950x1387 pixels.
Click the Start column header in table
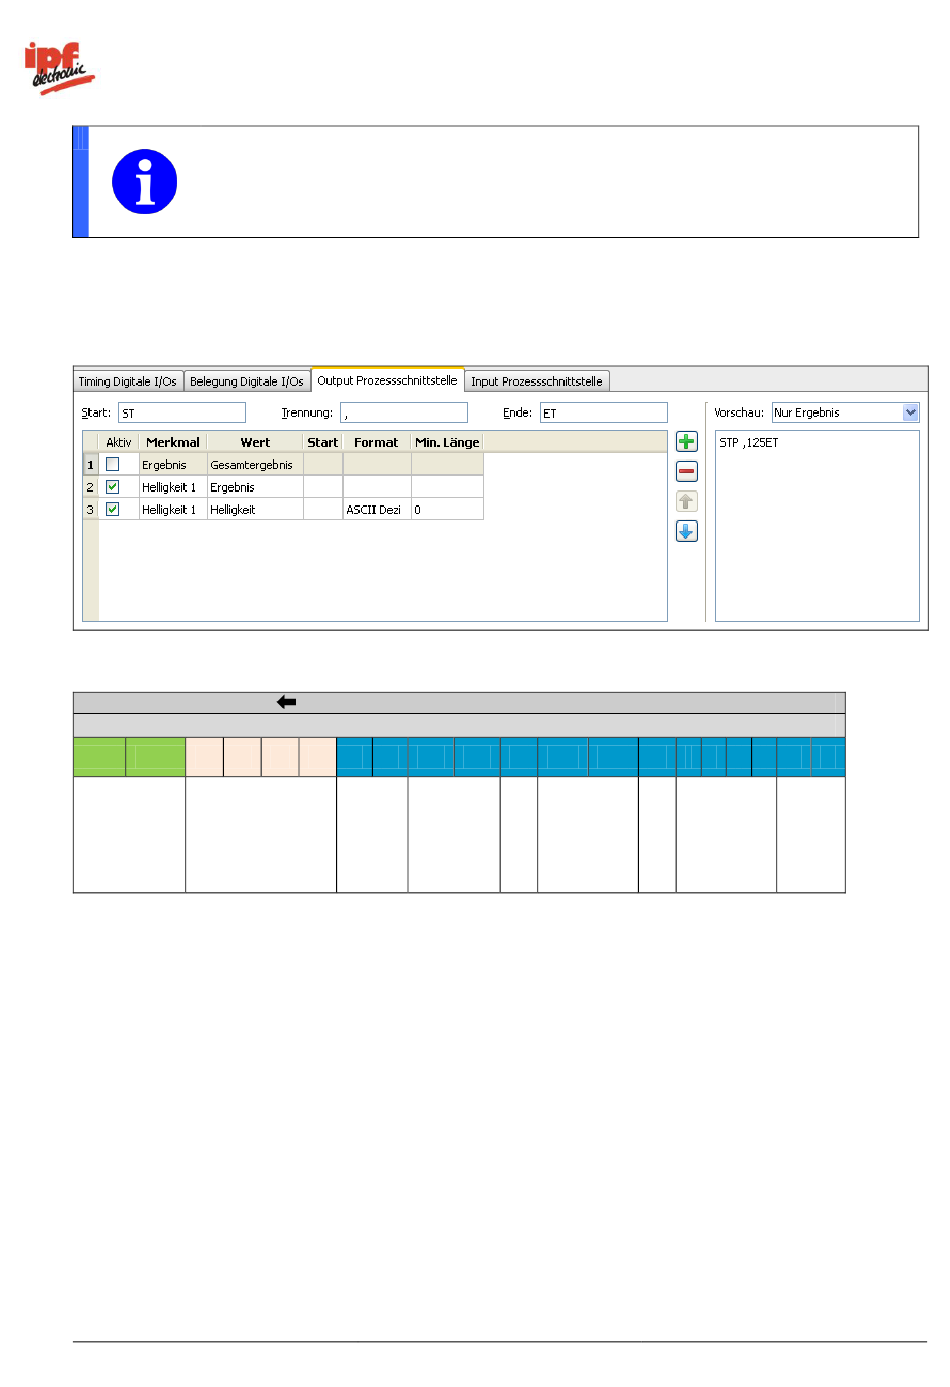pyautogui.click(x=323, y=442)
